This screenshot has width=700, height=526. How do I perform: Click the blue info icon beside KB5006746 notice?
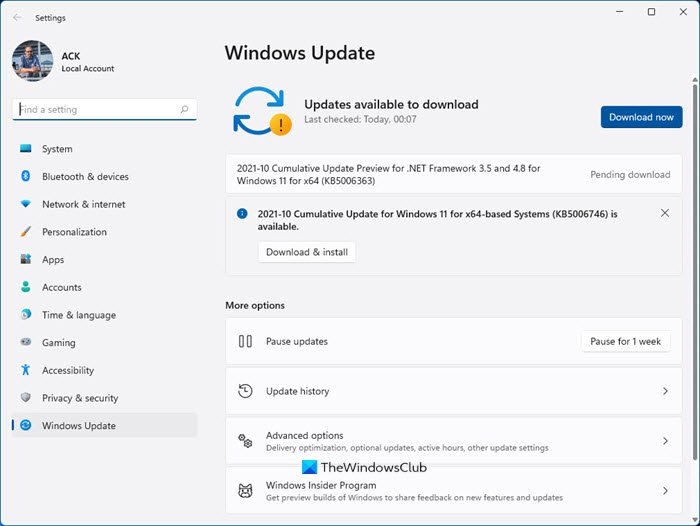coord(242,213)
